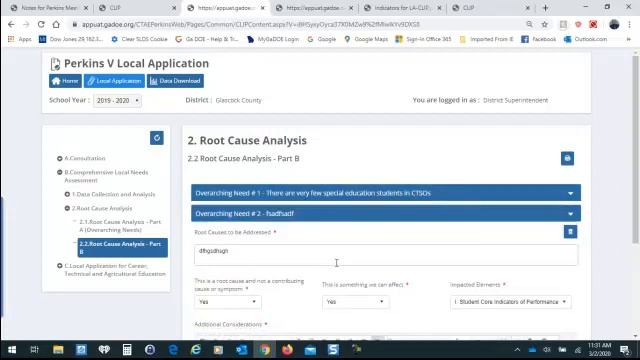640x360 pixels.
Task: Click the address bar URL
Action: (251, 24)
